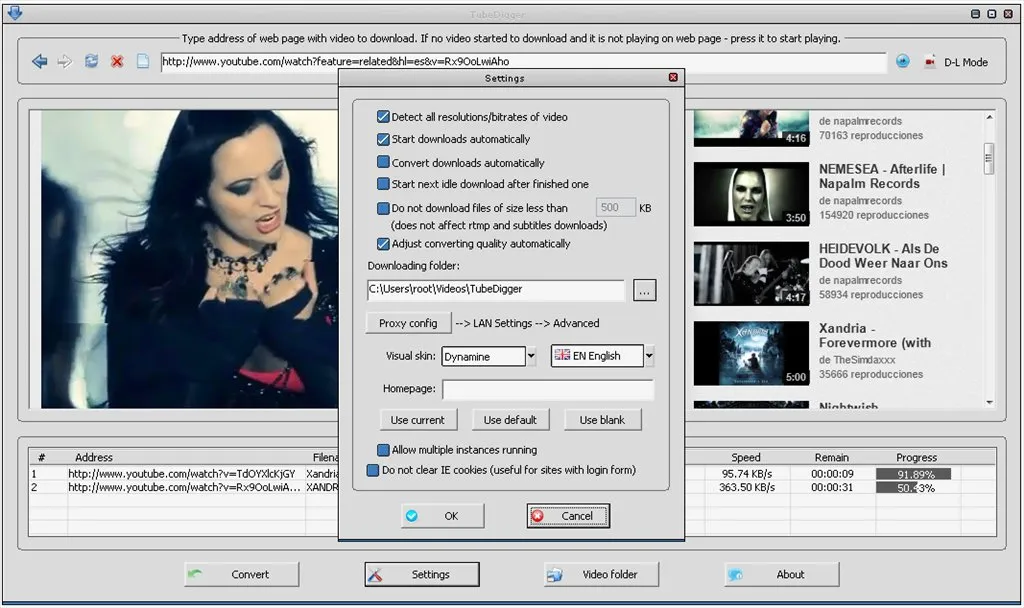Click the scroll up arrow in video list
1024x608 pixels.
pos(989,118)
